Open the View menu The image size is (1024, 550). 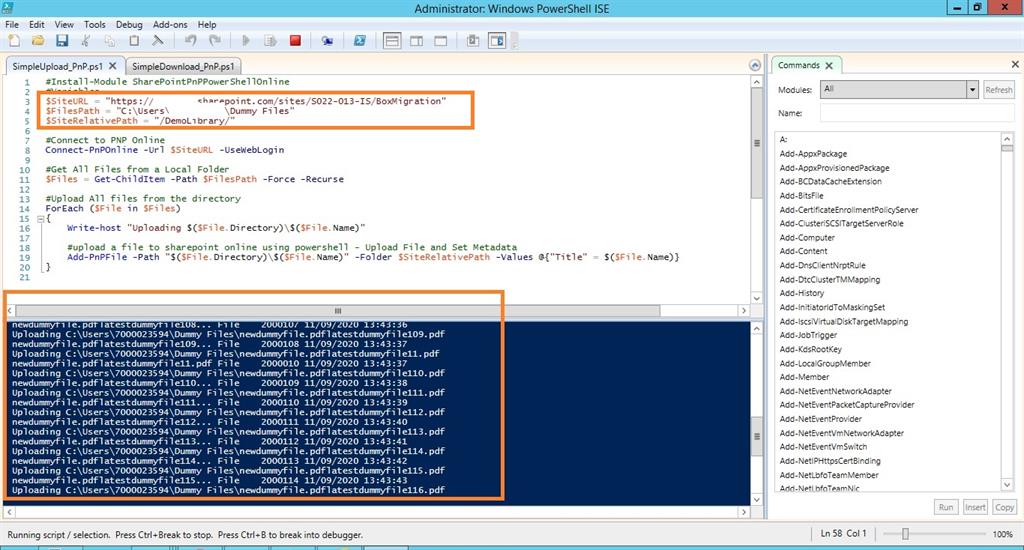click(x=64, y=24)
